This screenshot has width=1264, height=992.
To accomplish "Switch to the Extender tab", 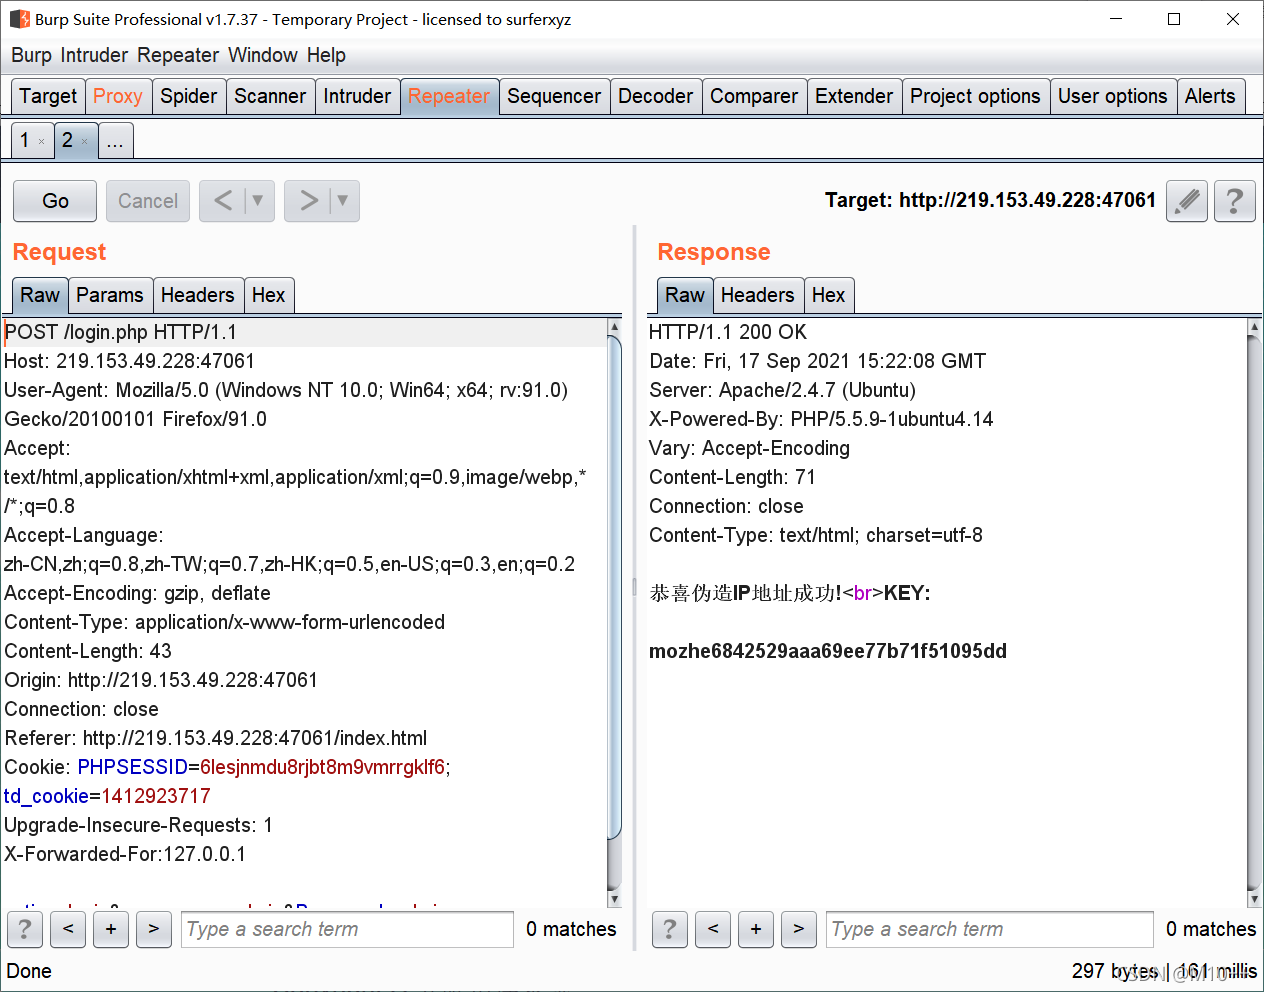I will tap(854, 96).
